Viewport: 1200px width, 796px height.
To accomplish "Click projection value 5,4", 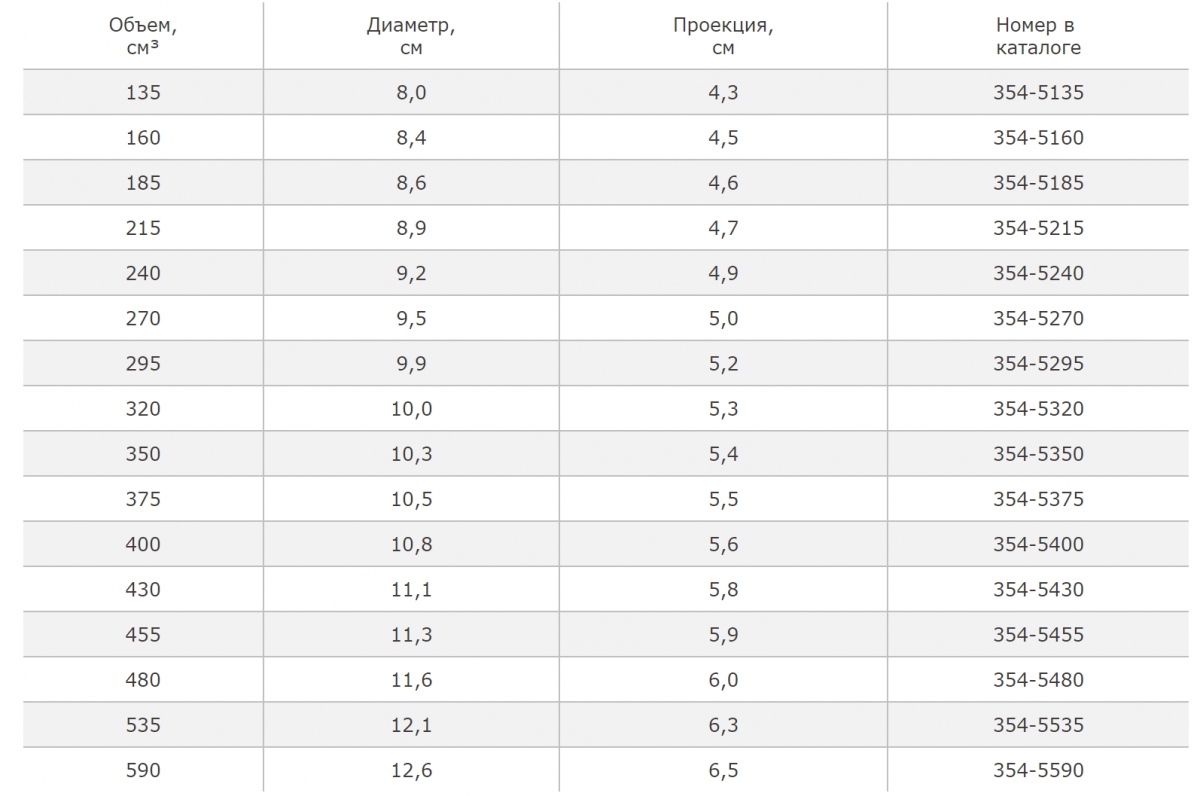I will 723,455.
